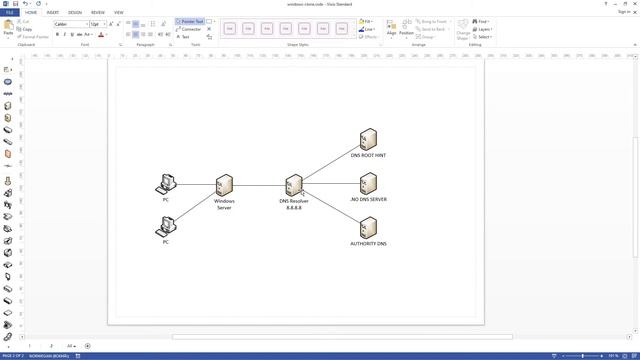Switch to the REVIEW tab
The height and width of the screenshot is (360, 640).
(98, 13)
